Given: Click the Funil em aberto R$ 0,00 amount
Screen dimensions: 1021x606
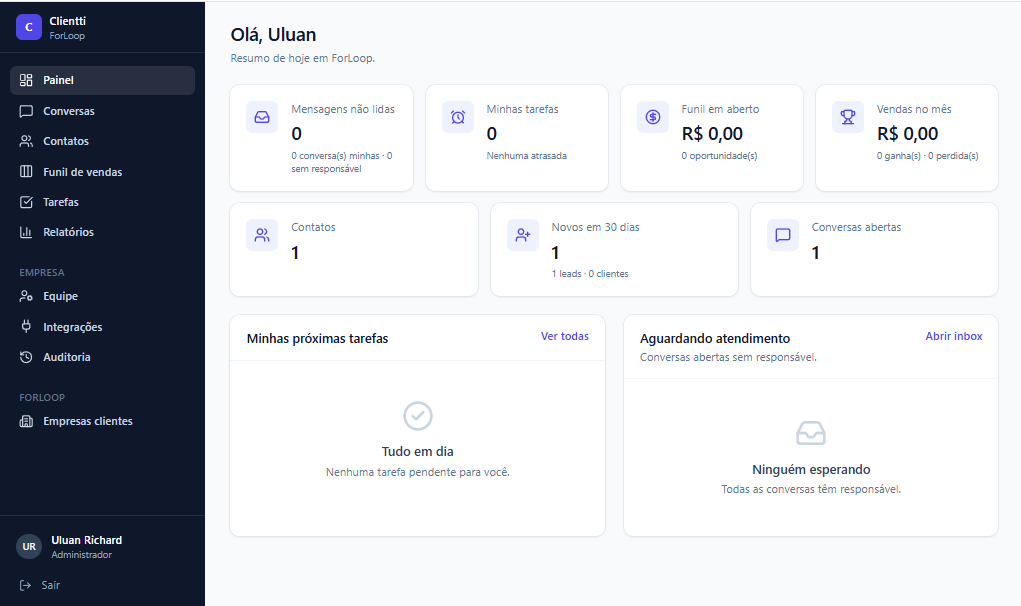Looking at the screenshot, I should pos(712,134).
